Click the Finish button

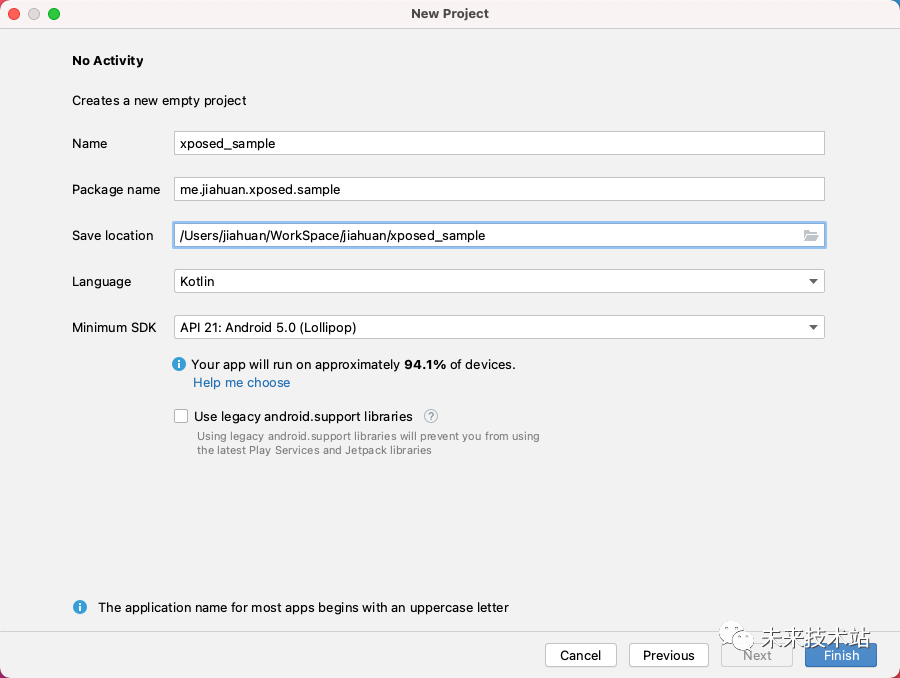click(840, 655)
